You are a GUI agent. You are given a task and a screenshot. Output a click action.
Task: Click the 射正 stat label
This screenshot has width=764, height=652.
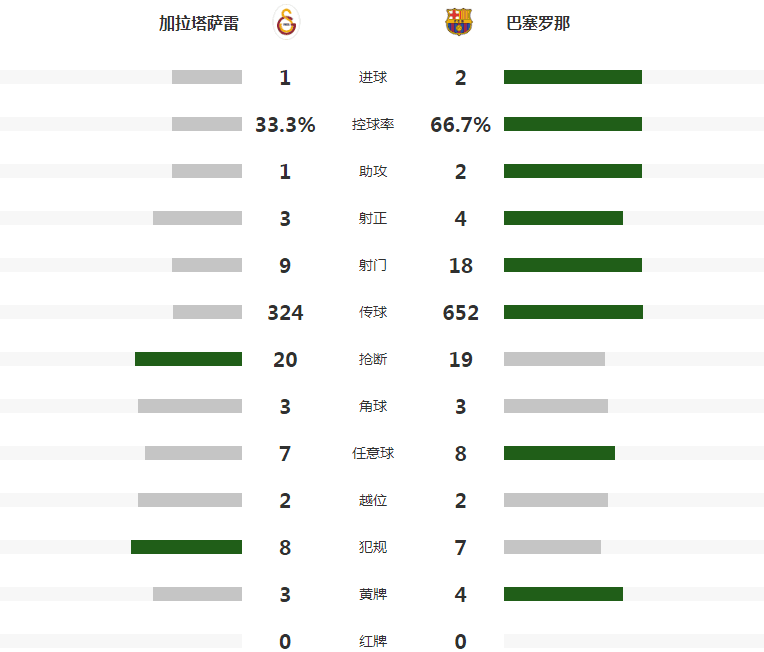click(373, 218)
